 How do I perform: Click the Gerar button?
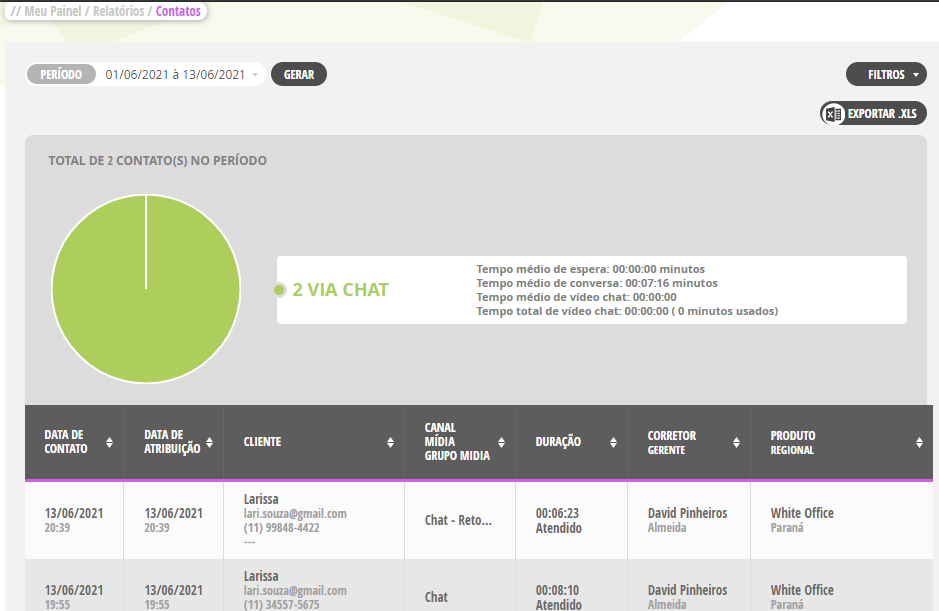299,74
